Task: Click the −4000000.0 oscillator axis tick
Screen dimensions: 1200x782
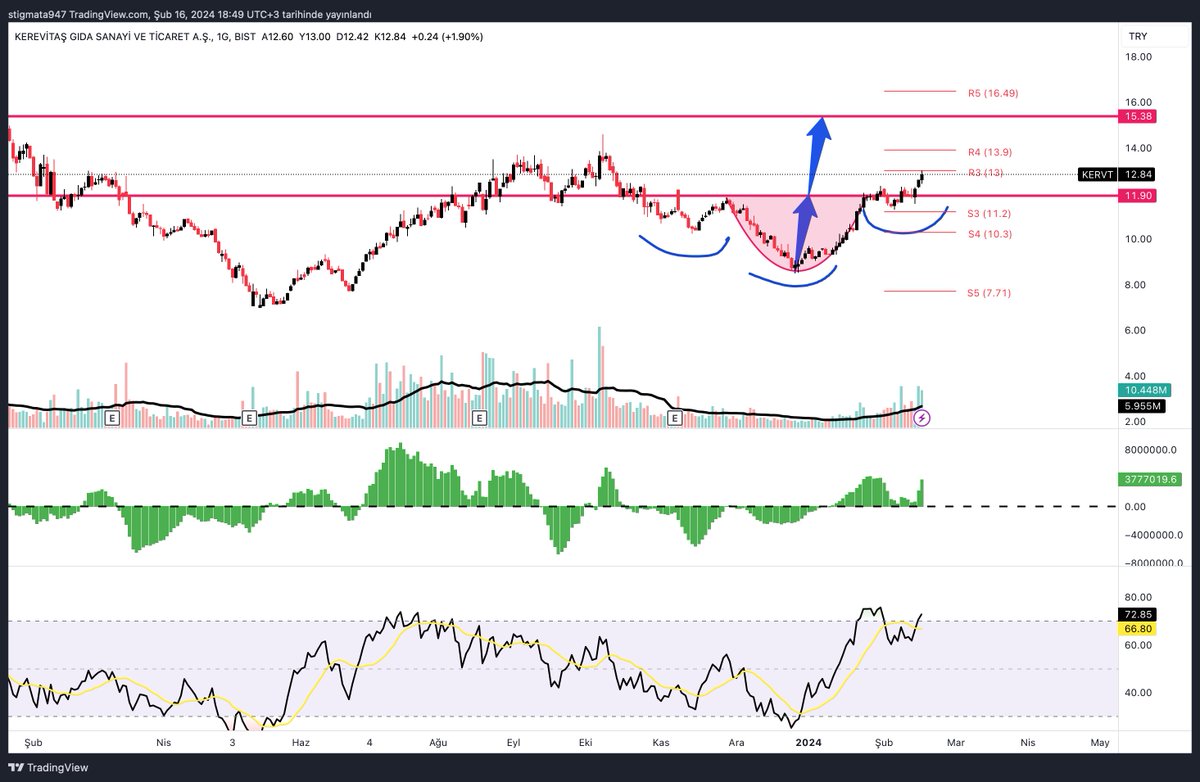Action: (1153, 534)
